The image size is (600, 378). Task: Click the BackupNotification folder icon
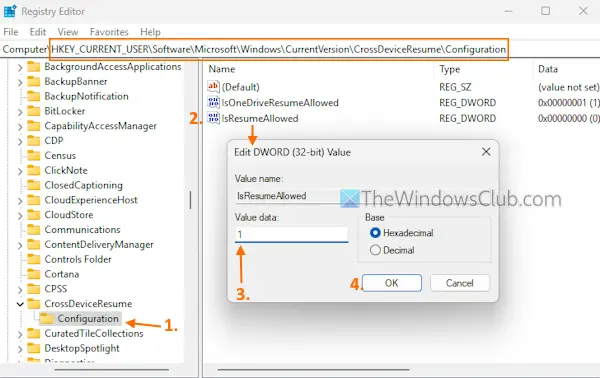(x=34, y=96)
